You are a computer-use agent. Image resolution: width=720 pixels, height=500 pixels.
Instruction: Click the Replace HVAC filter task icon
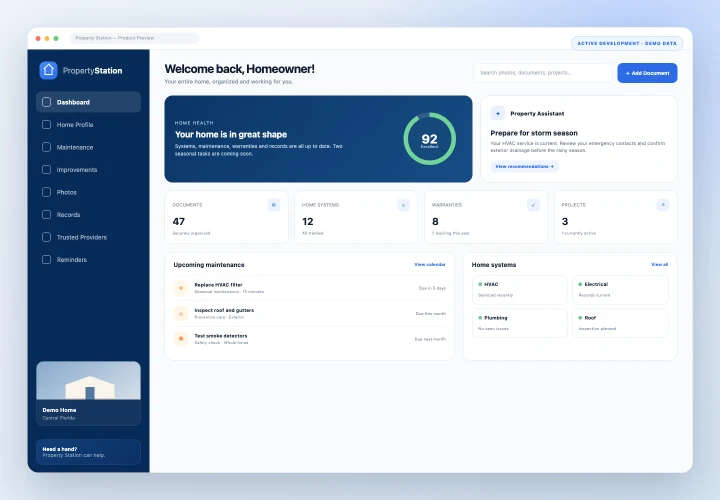[x=181, y=288]
